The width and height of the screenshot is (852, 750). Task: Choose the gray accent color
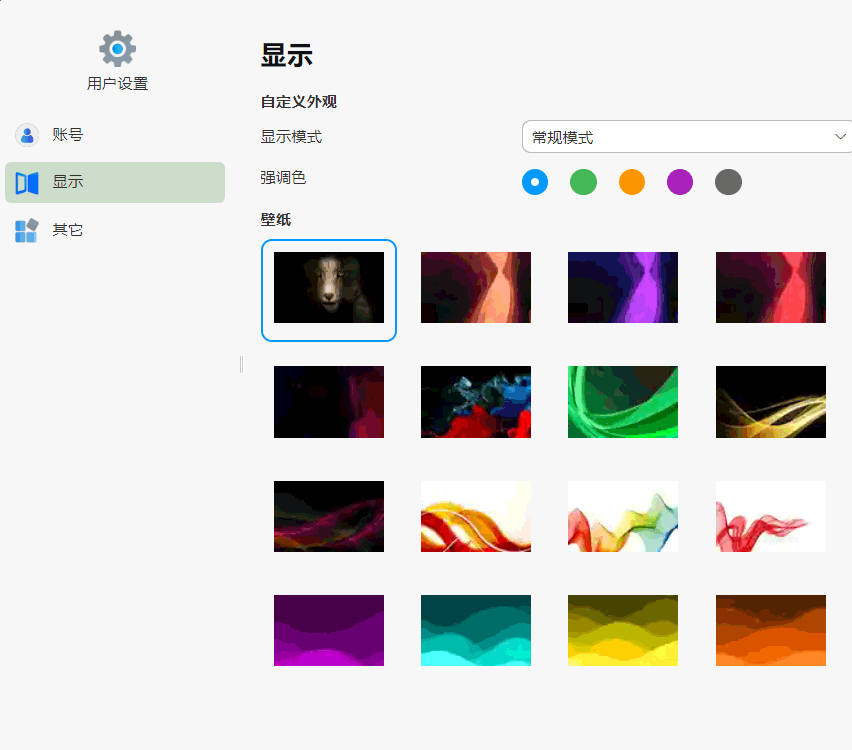click(728, 182)
